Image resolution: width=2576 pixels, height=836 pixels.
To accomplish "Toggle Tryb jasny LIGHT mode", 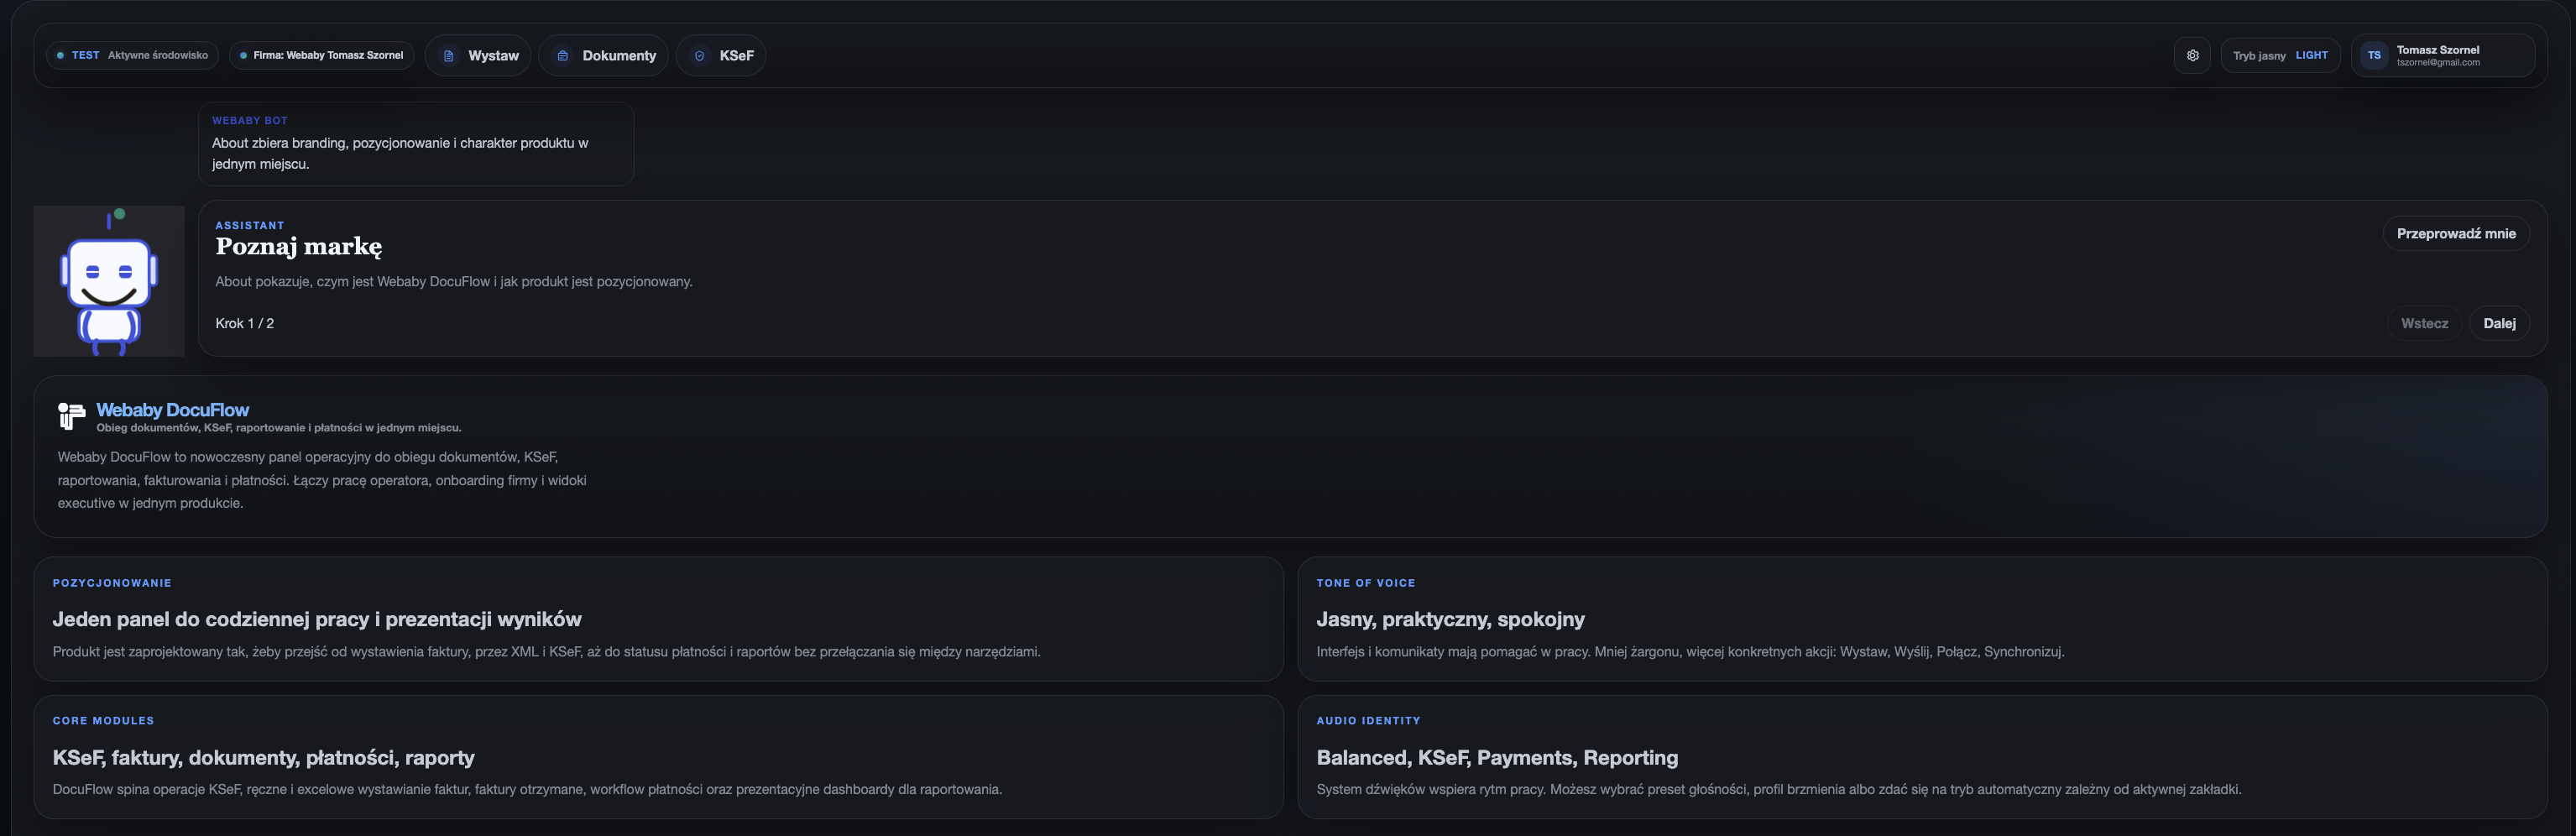I will point(2280,56).
